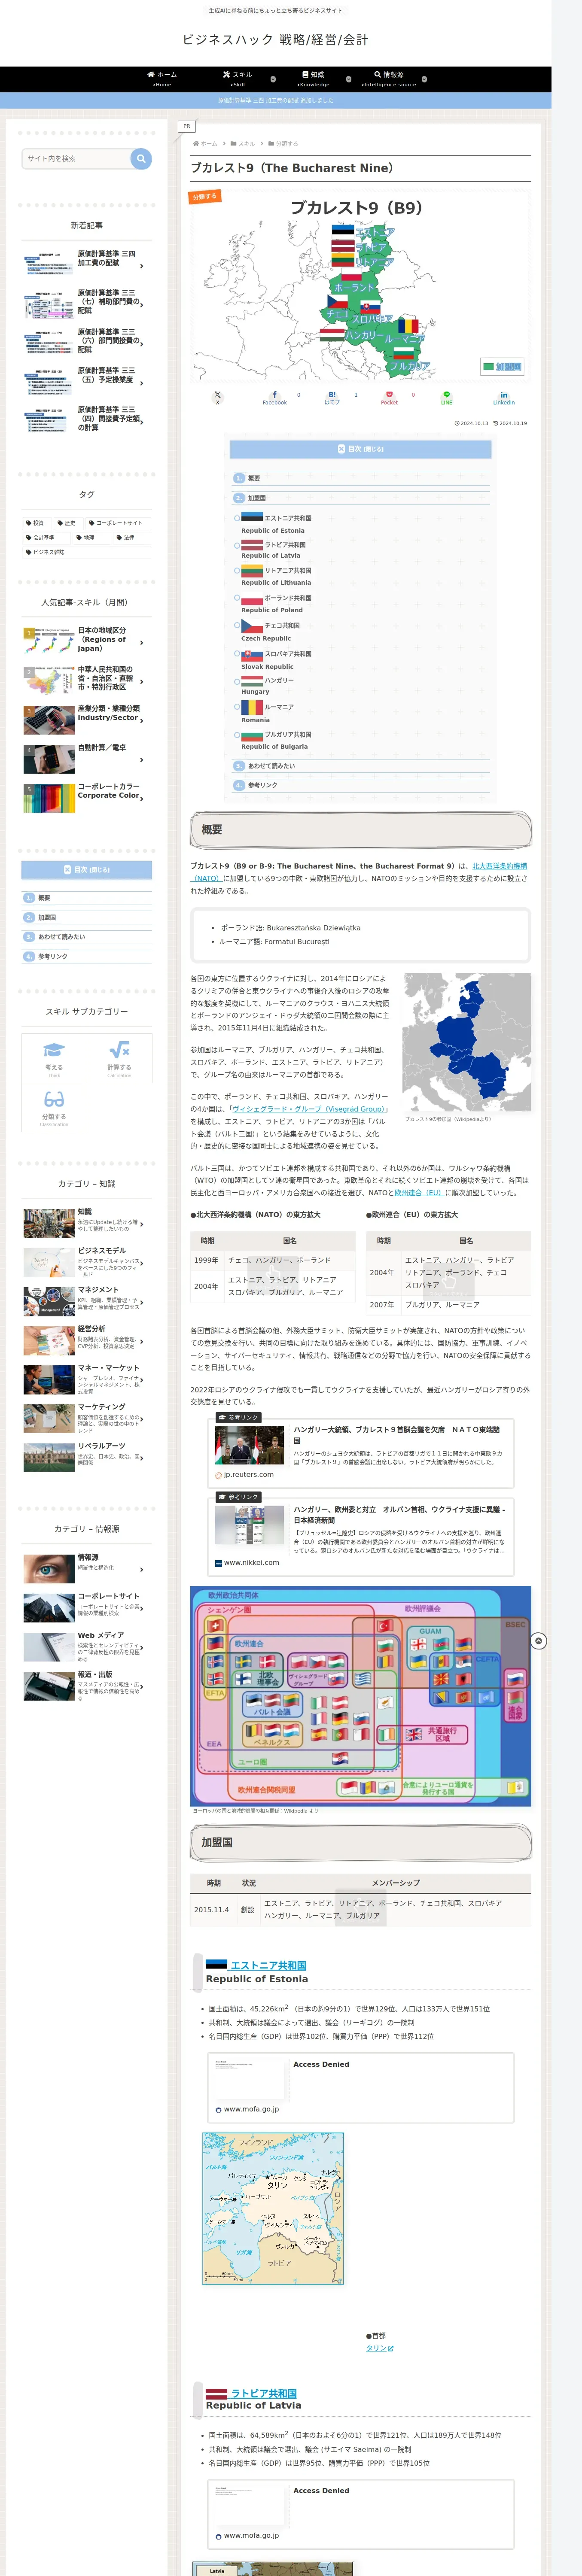Open スキル in the top navigation

pyautogui.click(x=238, y=79)
